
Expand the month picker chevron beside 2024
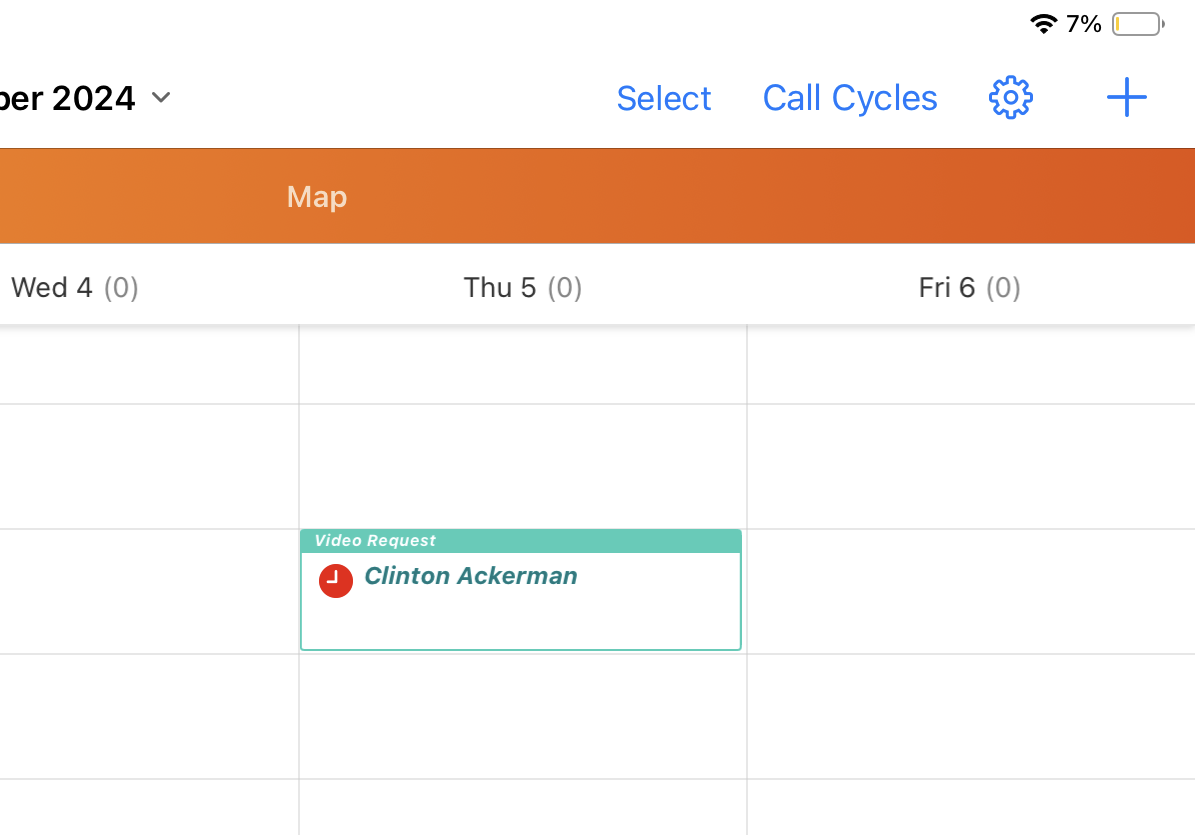coord(161,98)
